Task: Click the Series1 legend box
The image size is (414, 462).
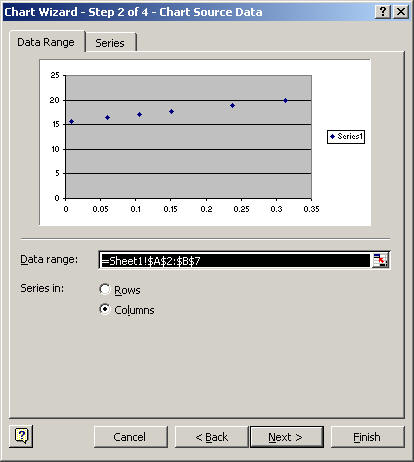Action: (x=346, y=137)
